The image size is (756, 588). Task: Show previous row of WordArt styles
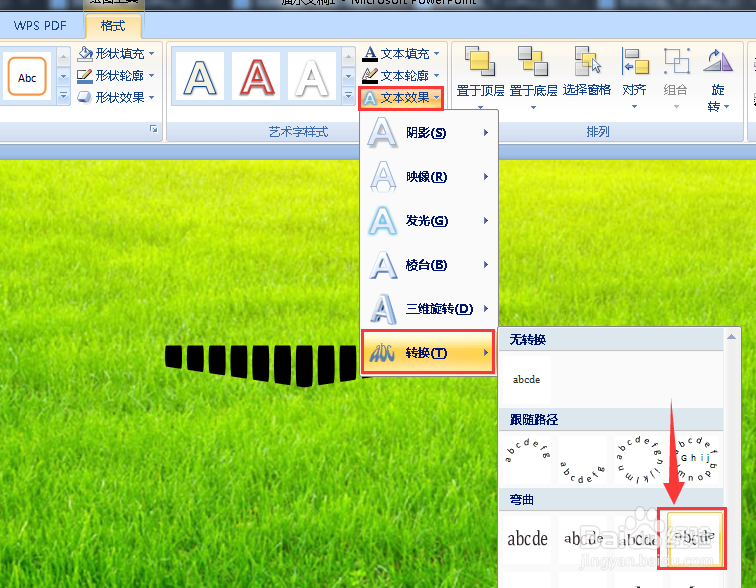tap(349, 58)
